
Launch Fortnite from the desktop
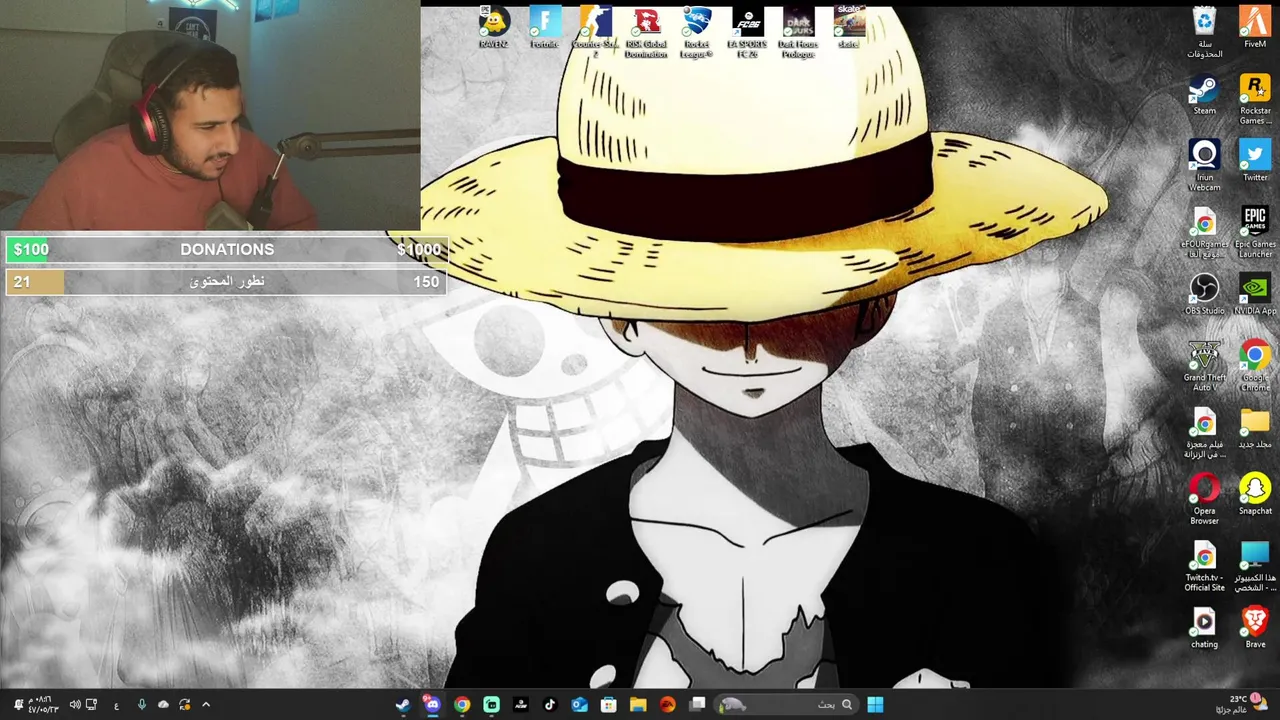point(544,28)
